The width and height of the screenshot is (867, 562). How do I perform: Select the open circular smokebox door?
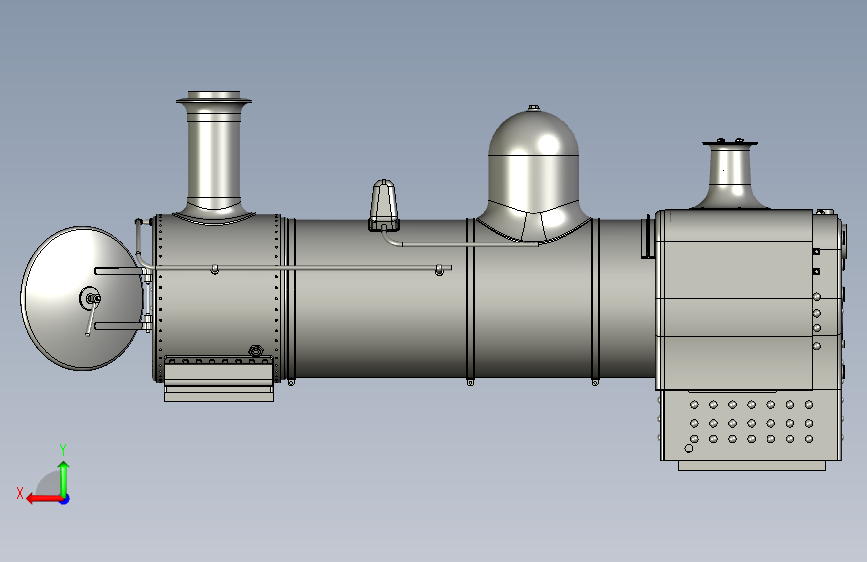click(x=82, y=298)
